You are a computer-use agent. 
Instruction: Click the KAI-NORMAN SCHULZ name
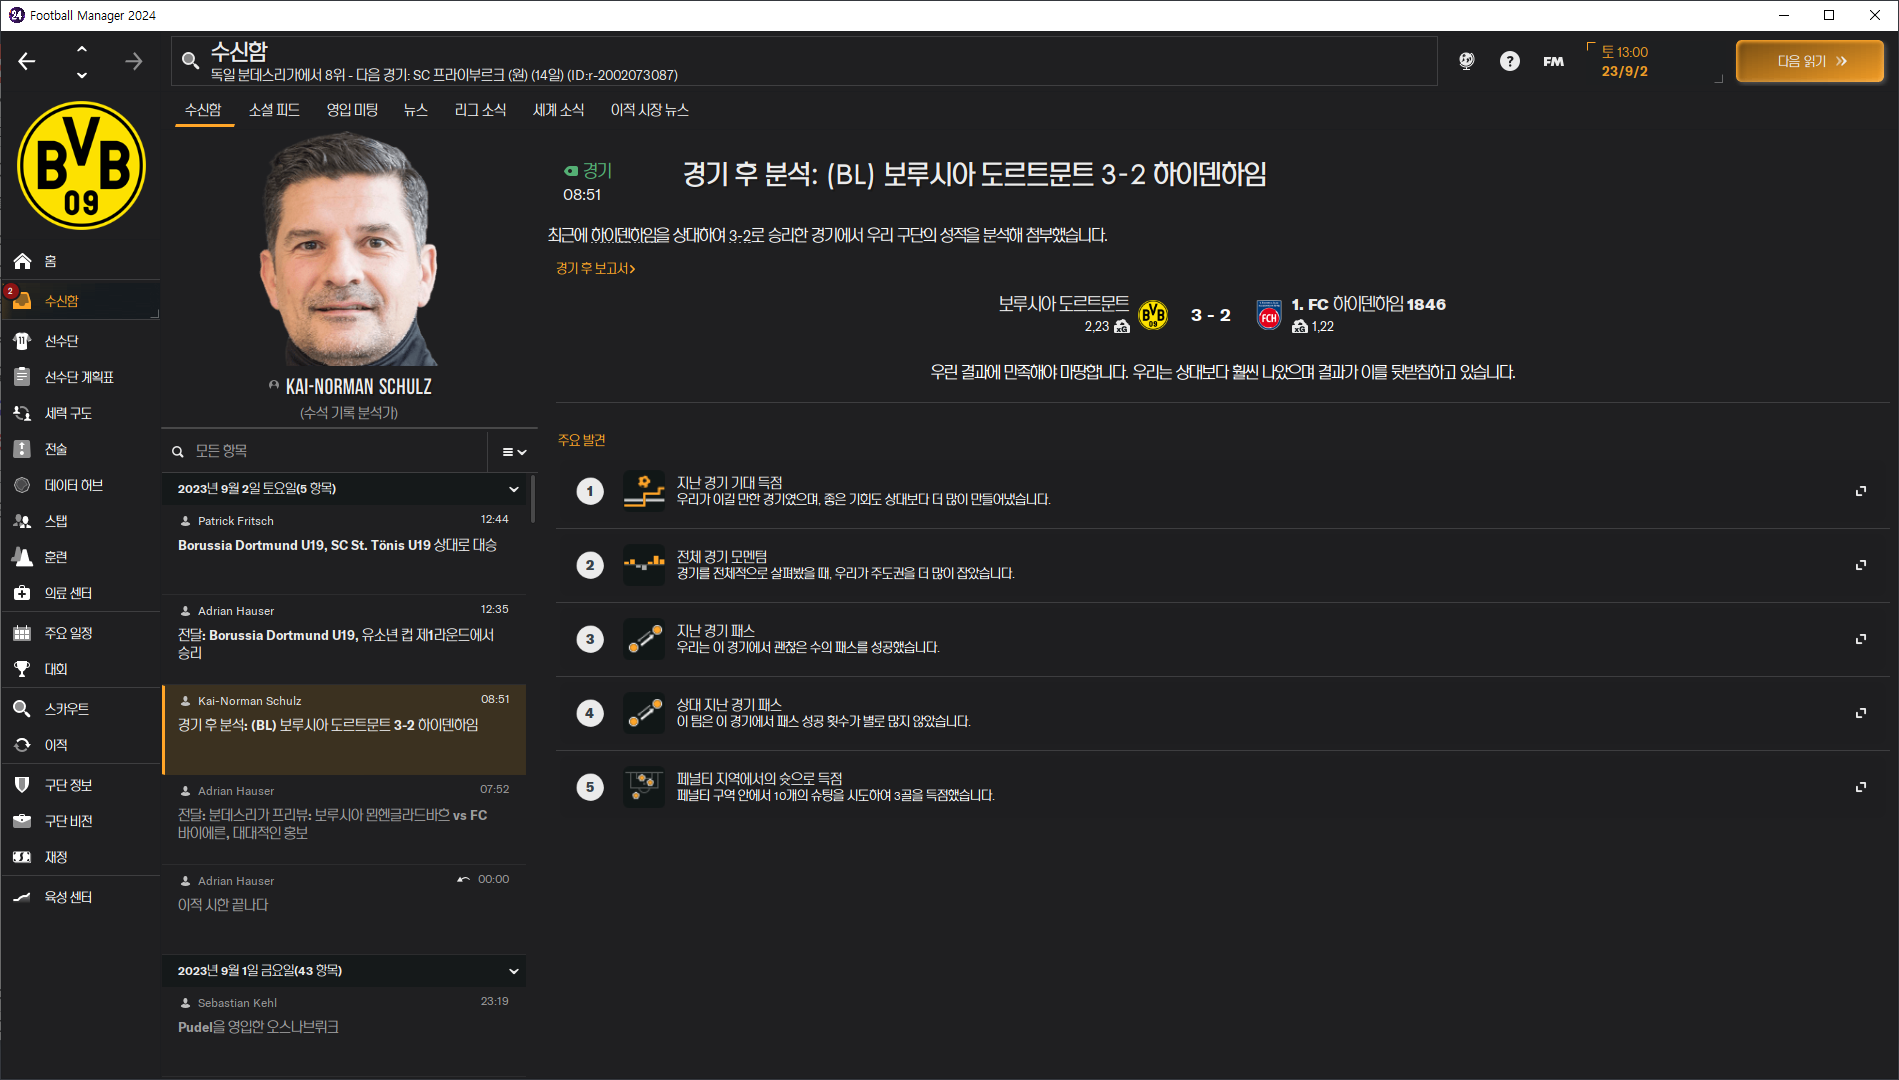358,387
